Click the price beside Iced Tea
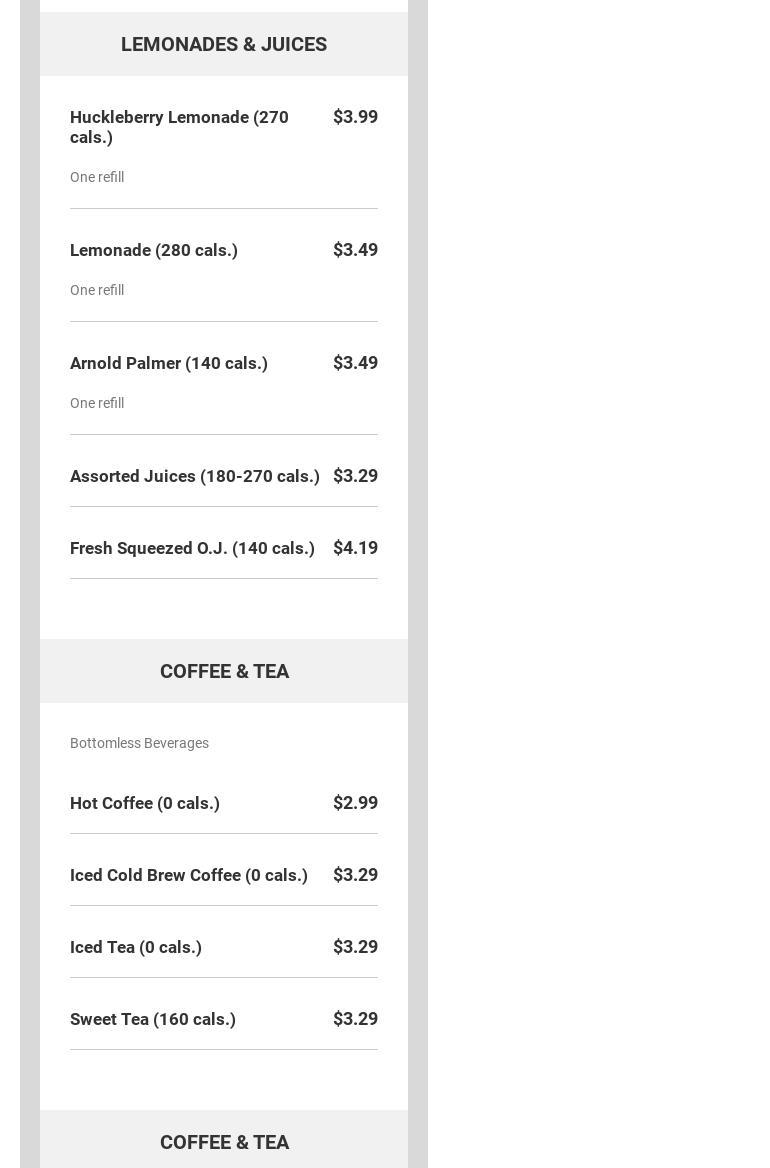The height and width of the screenshot is (1168, 770). [x=355, y=947]
